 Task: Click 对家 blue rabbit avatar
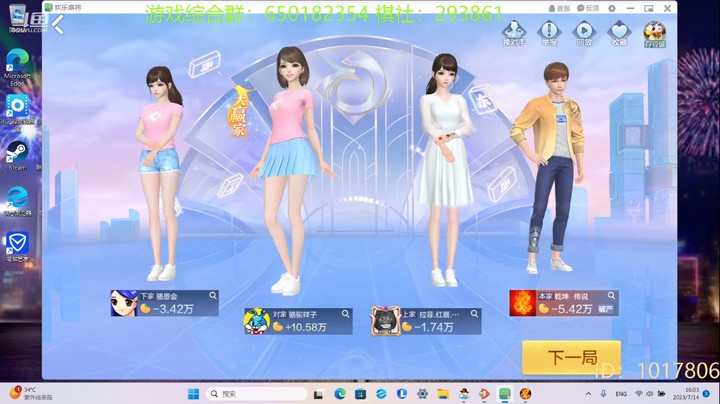click(257, 321)
